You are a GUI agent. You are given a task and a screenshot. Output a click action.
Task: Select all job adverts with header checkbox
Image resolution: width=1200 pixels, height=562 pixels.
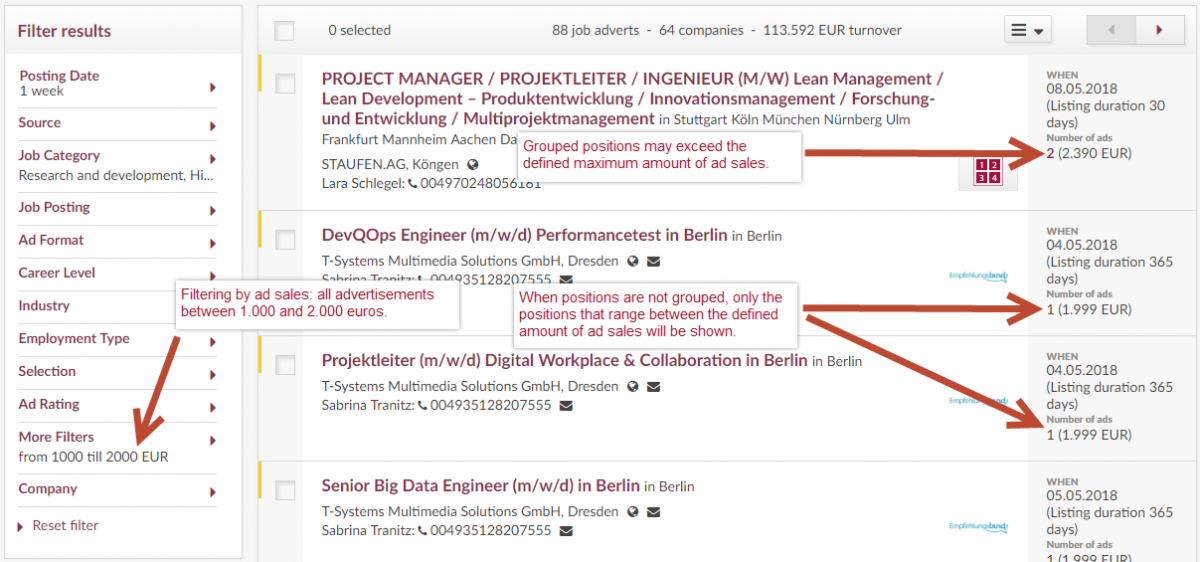(x=285, y=31)
